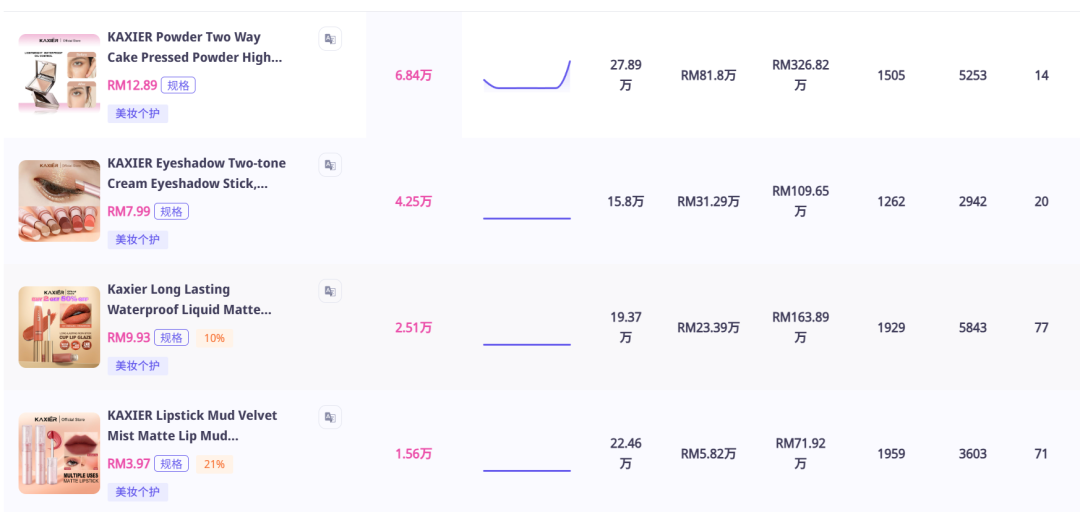Image resolution: width=1080 pixels, height=512 pixels.
Task: Open KAXIER Powder Two Way Cake product link
Action: tap(194, 47)
